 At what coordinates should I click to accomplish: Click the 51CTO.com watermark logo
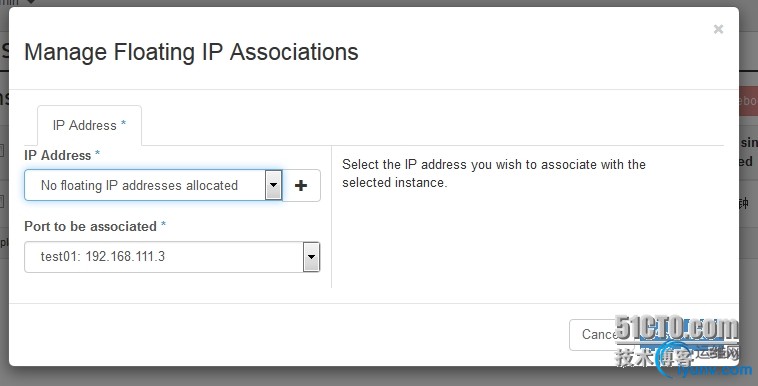pos(677,328)
